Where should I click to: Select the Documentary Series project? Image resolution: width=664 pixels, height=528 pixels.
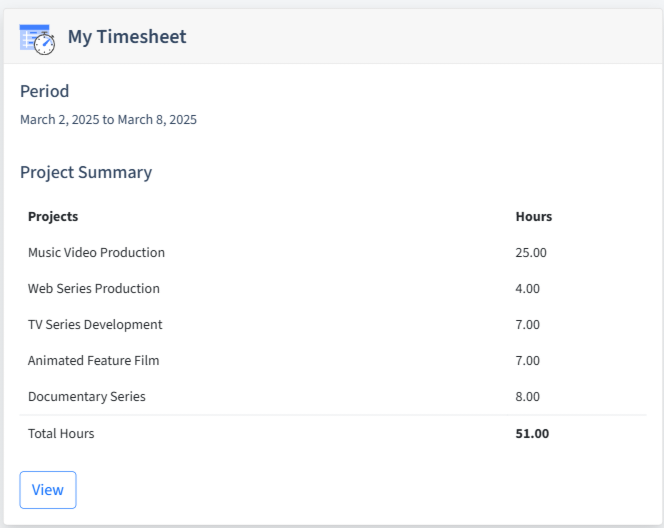[87, 397]
